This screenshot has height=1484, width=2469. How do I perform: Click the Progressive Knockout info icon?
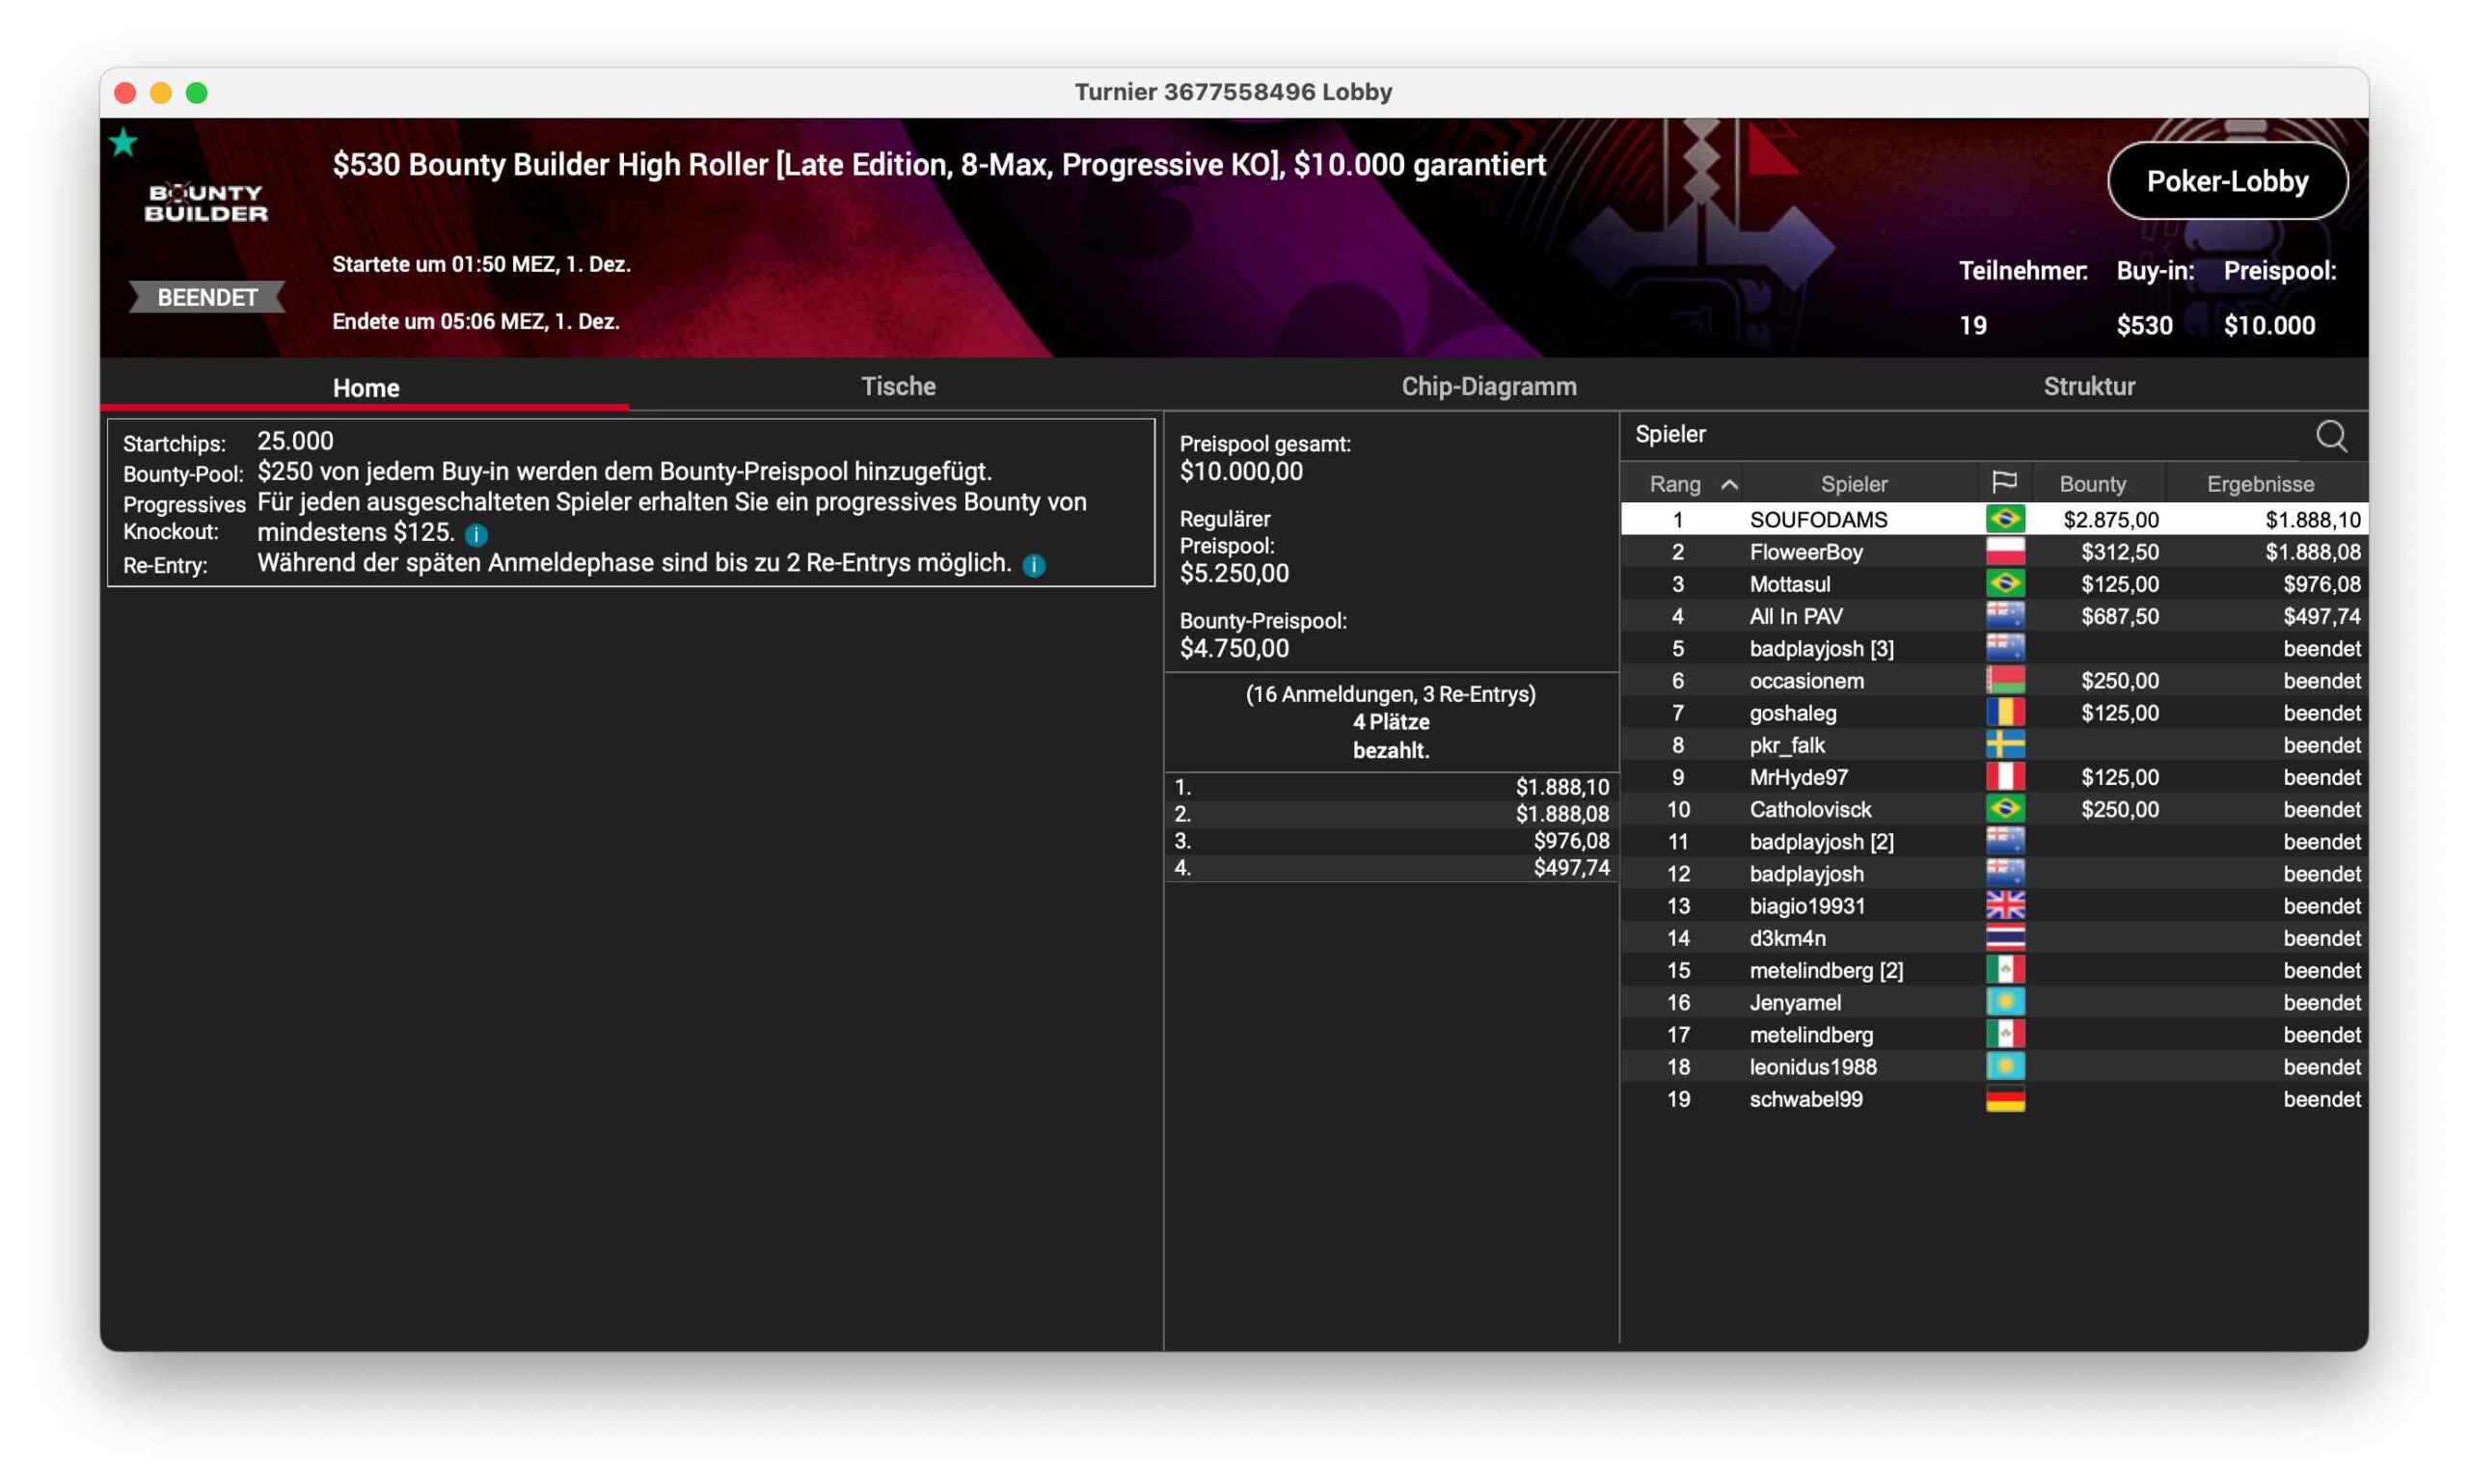tap(476, 535)
